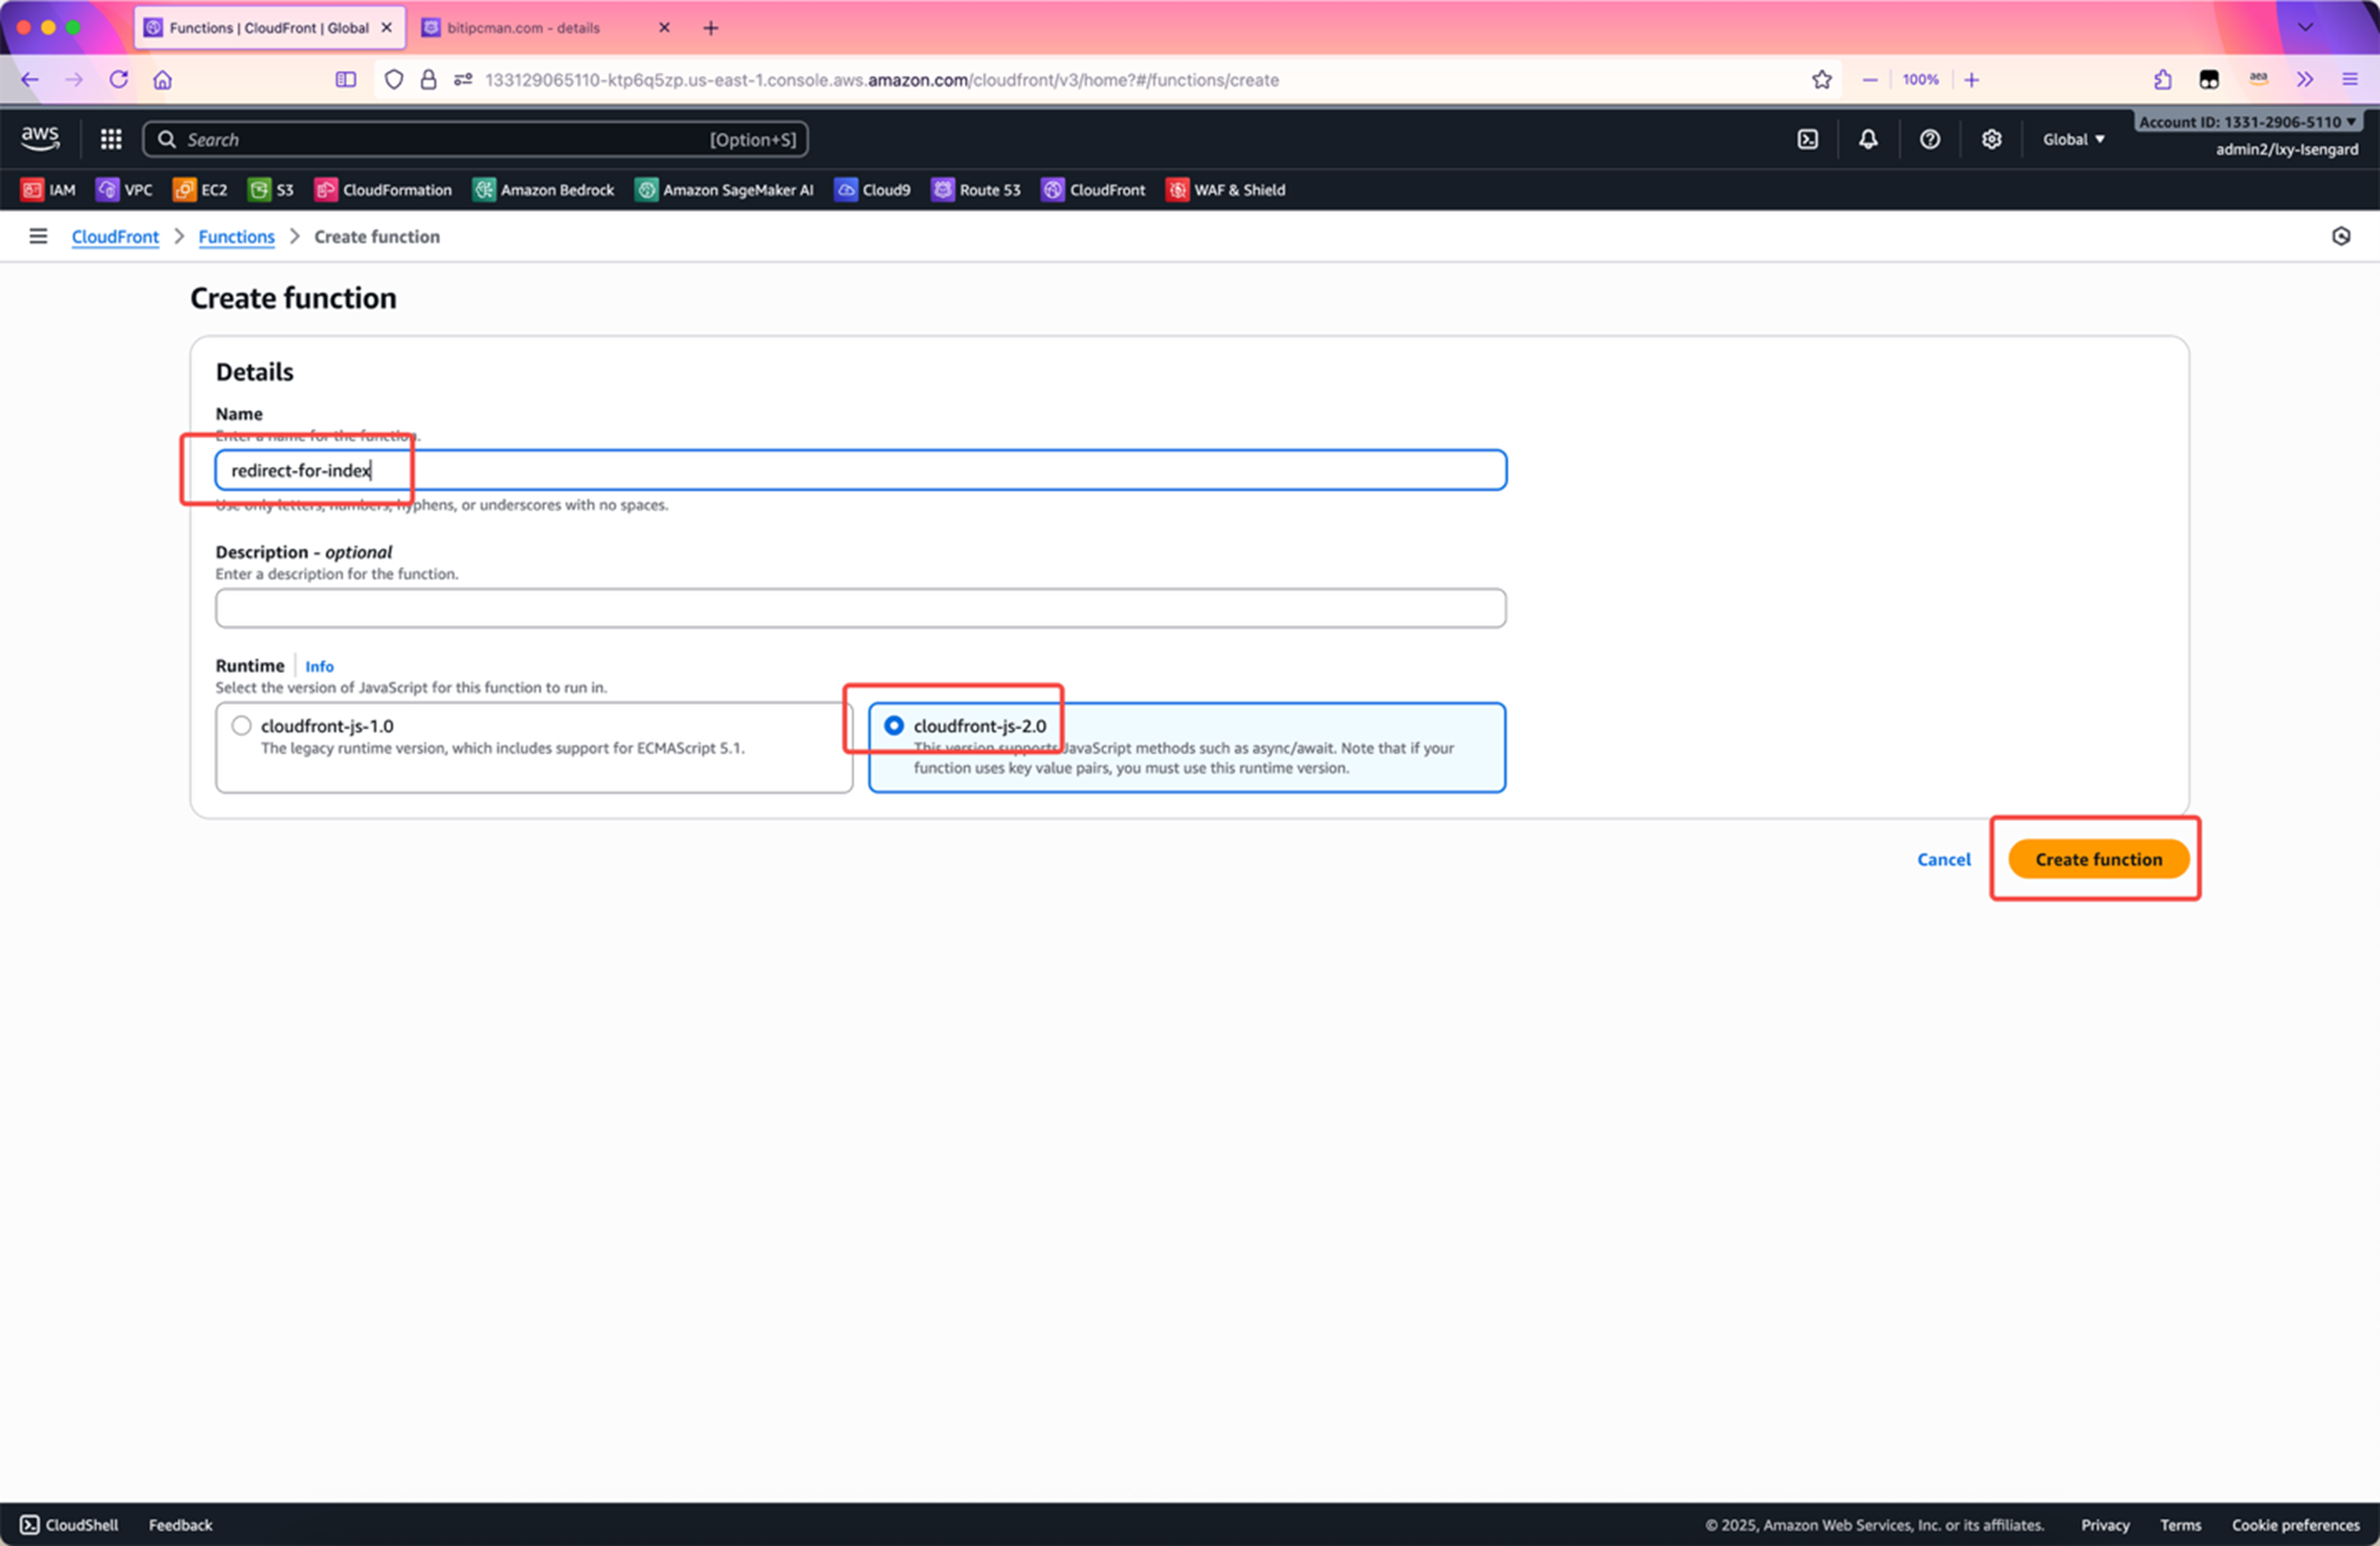The width and height of the screenshot is (2380, 1546).
Task: Click the Create function button
Action: click(2097, 860)
